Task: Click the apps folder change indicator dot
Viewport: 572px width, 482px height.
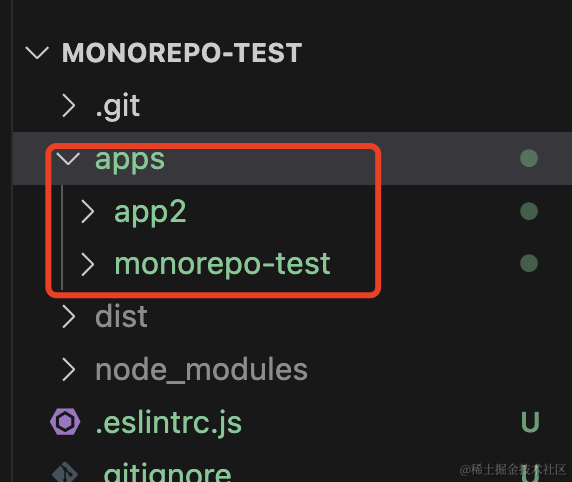Action: (x=529, y=158)
